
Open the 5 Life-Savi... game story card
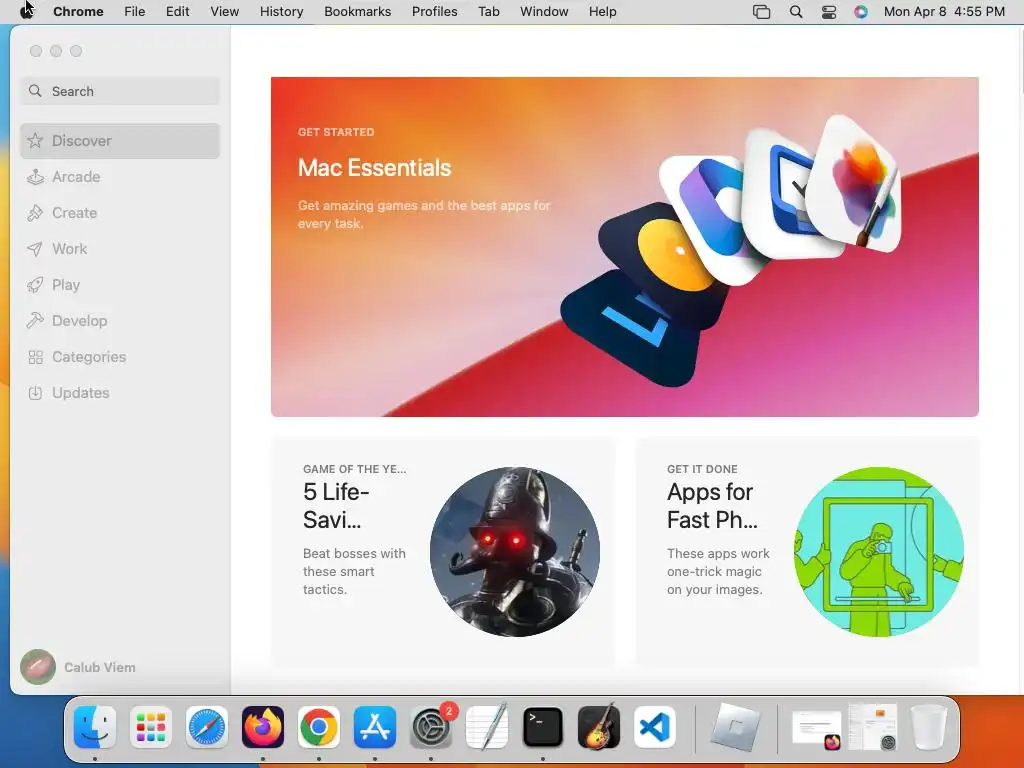[443, 552]
